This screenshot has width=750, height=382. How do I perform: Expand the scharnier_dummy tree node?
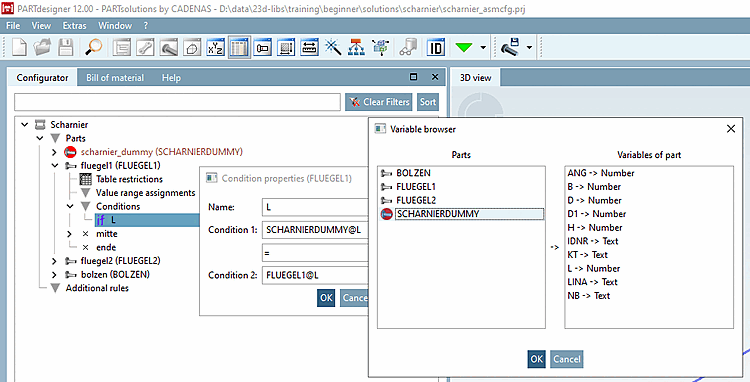(x=55, y=152)
